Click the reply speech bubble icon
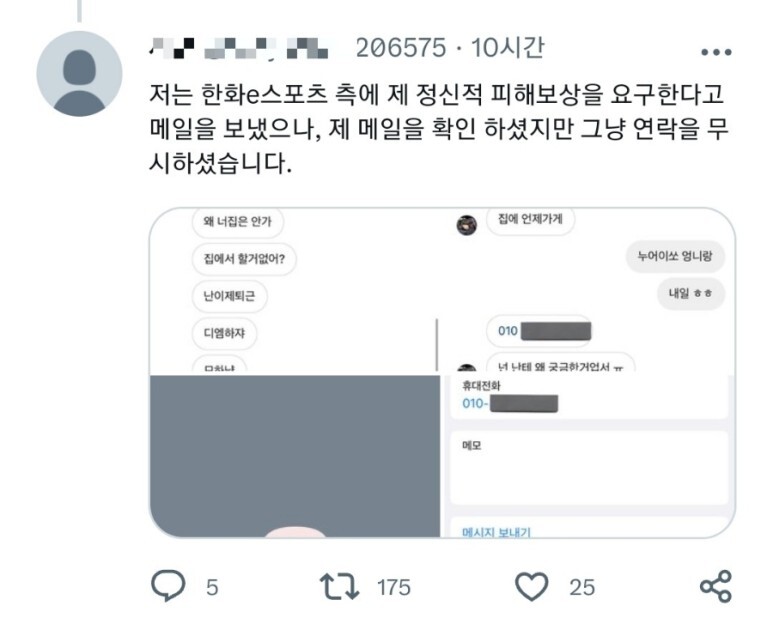The width and height of the screenshot is (773, 630). tap(168, 586)
